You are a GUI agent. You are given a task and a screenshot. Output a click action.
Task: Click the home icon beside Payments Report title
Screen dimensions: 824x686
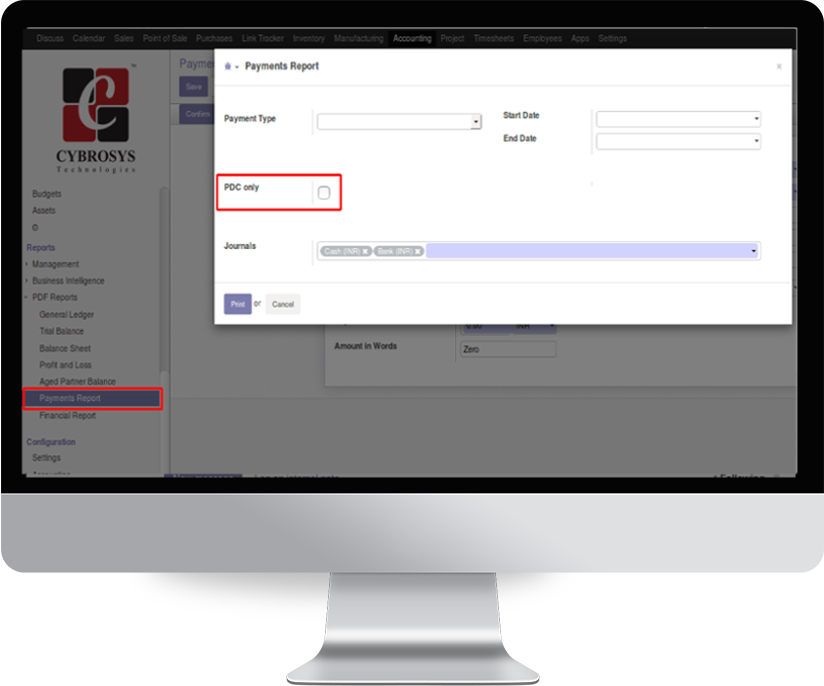point(228,66)
